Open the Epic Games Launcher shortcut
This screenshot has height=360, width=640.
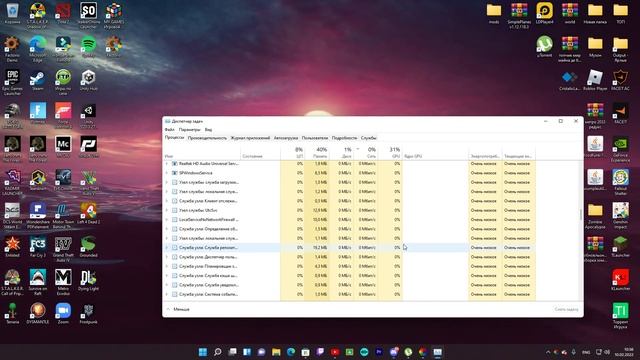pos(12,82)
